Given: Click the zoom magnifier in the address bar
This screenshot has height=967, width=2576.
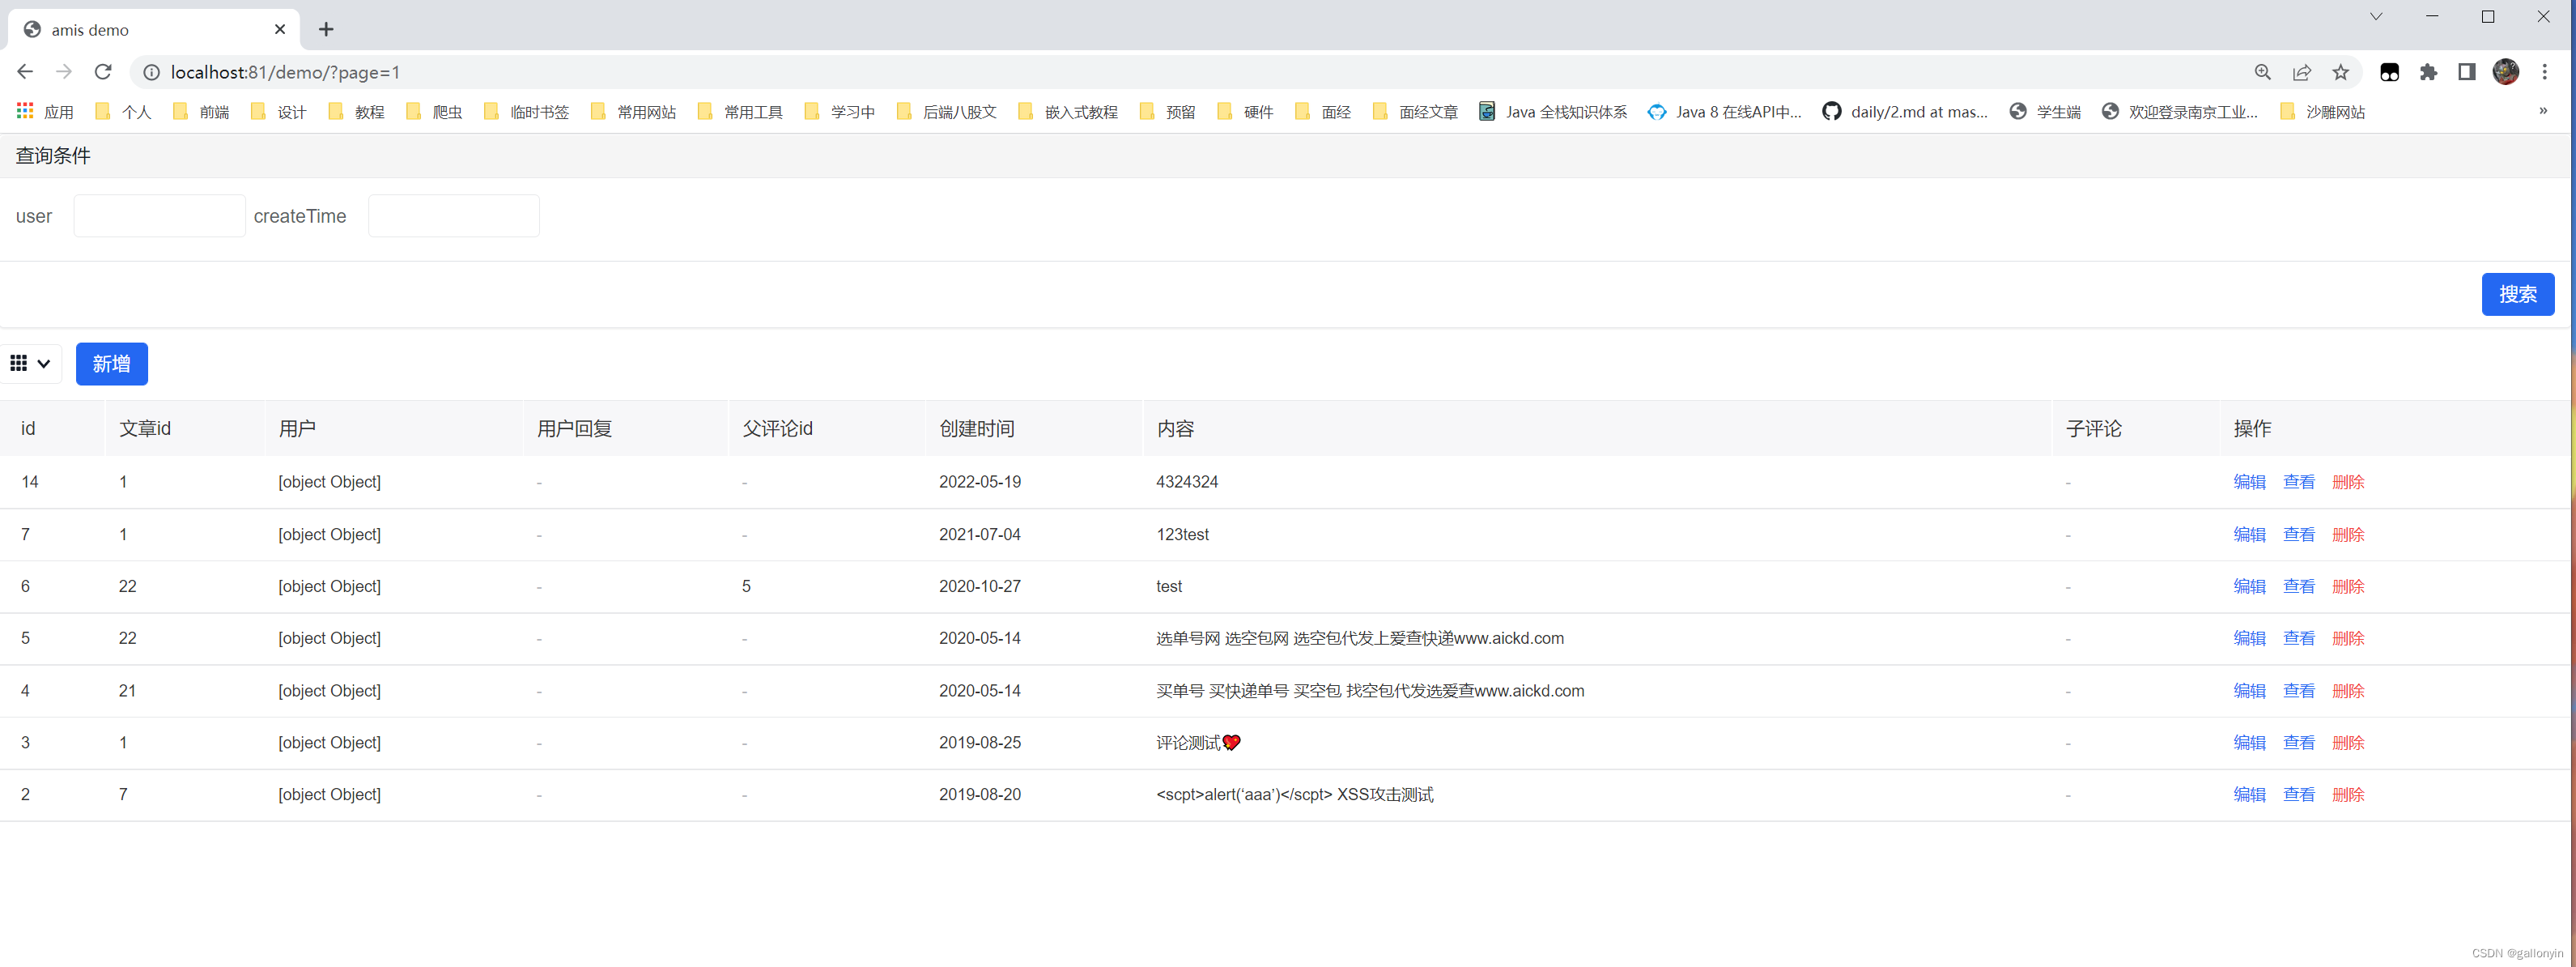Looking at the screenshot, I should click(x=2263, y=72).
